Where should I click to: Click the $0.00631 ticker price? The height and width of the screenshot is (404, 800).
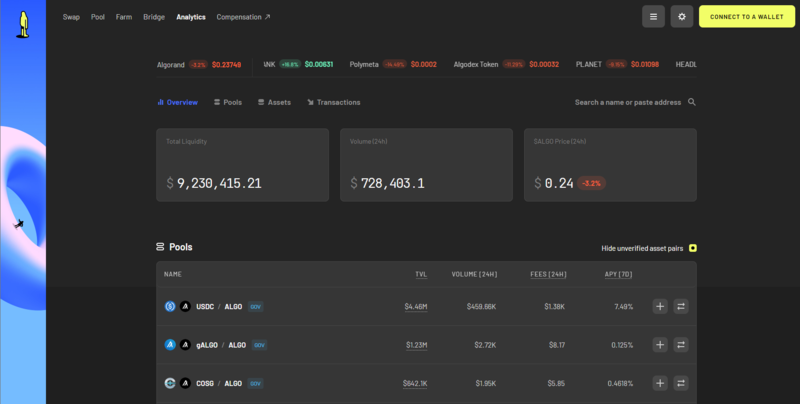tap(319, 64)
